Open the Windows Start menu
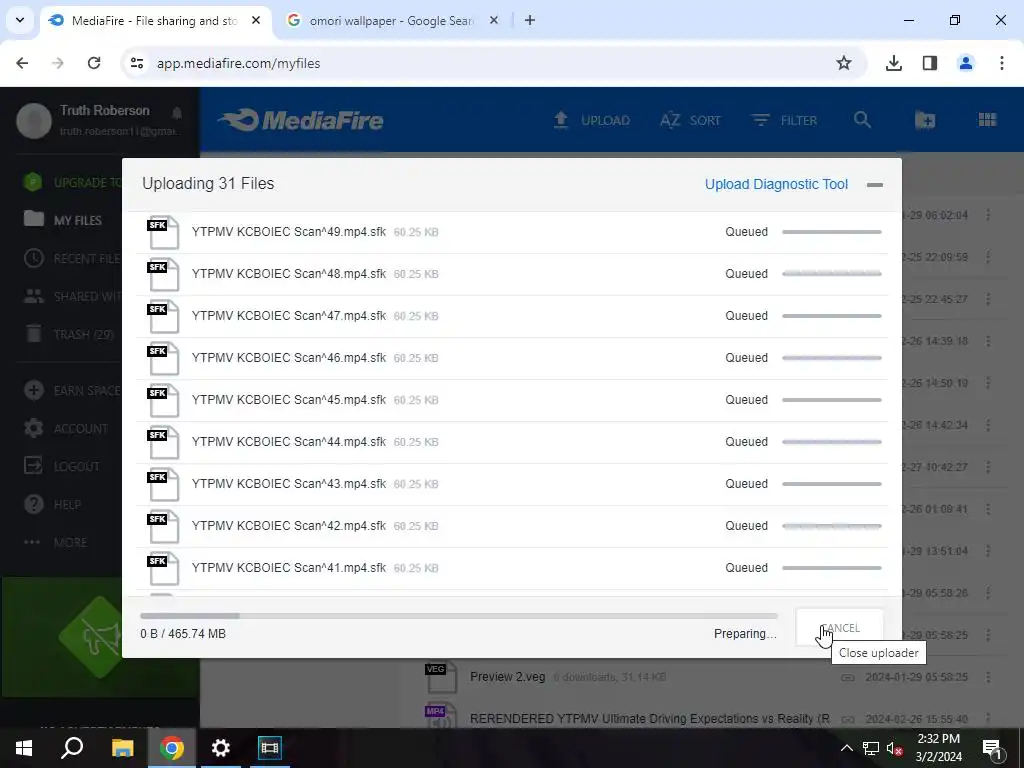Image resolution: width=1024 pixels, height=768 pixels. coord(24,748)
